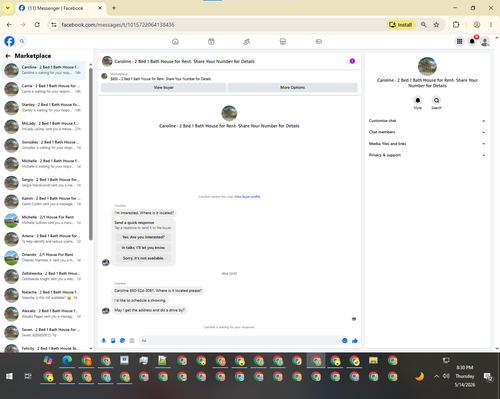This screenshot has width=500, height=399.
Task: Open Arlene's conversation in the chat list
Action: 44,239
